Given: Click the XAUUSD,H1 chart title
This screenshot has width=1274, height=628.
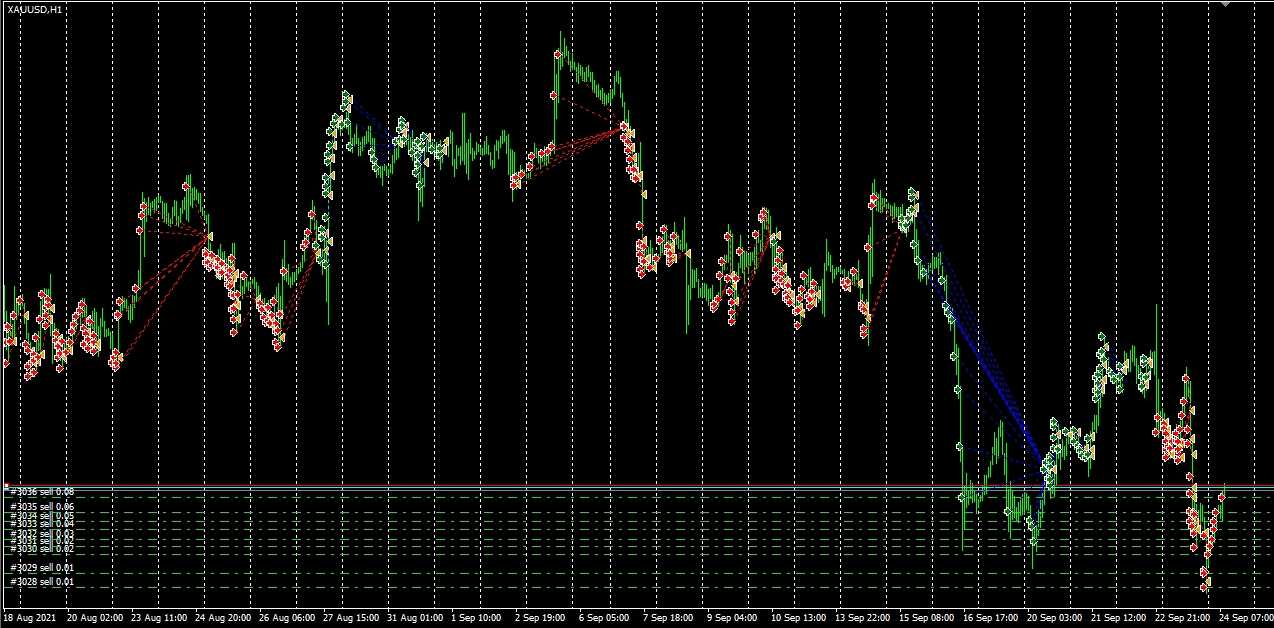Looking at the screenshot, I should pyautogui.click(x=34, y=9).
